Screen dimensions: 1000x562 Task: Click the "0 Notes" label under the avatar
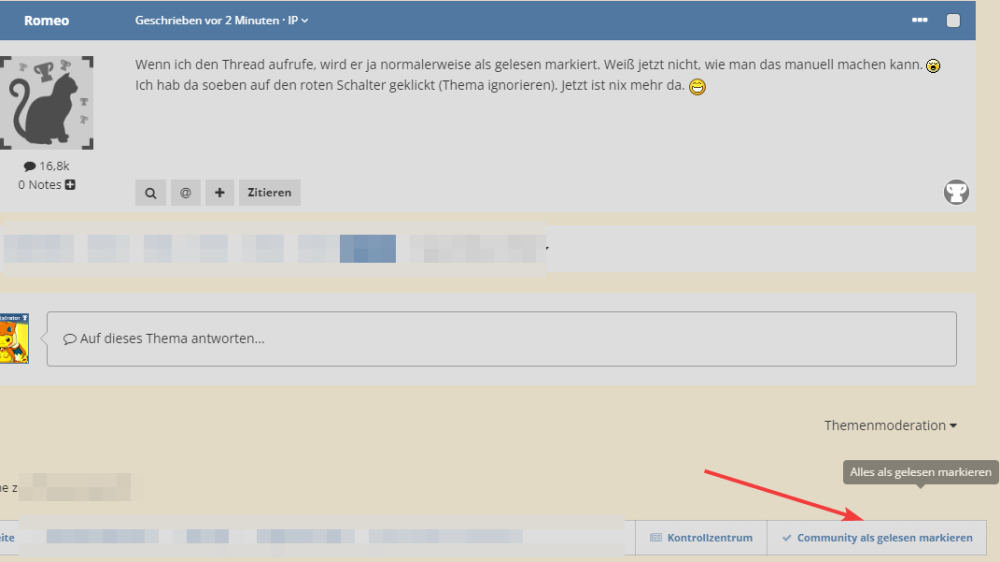(x=40, y=185)
